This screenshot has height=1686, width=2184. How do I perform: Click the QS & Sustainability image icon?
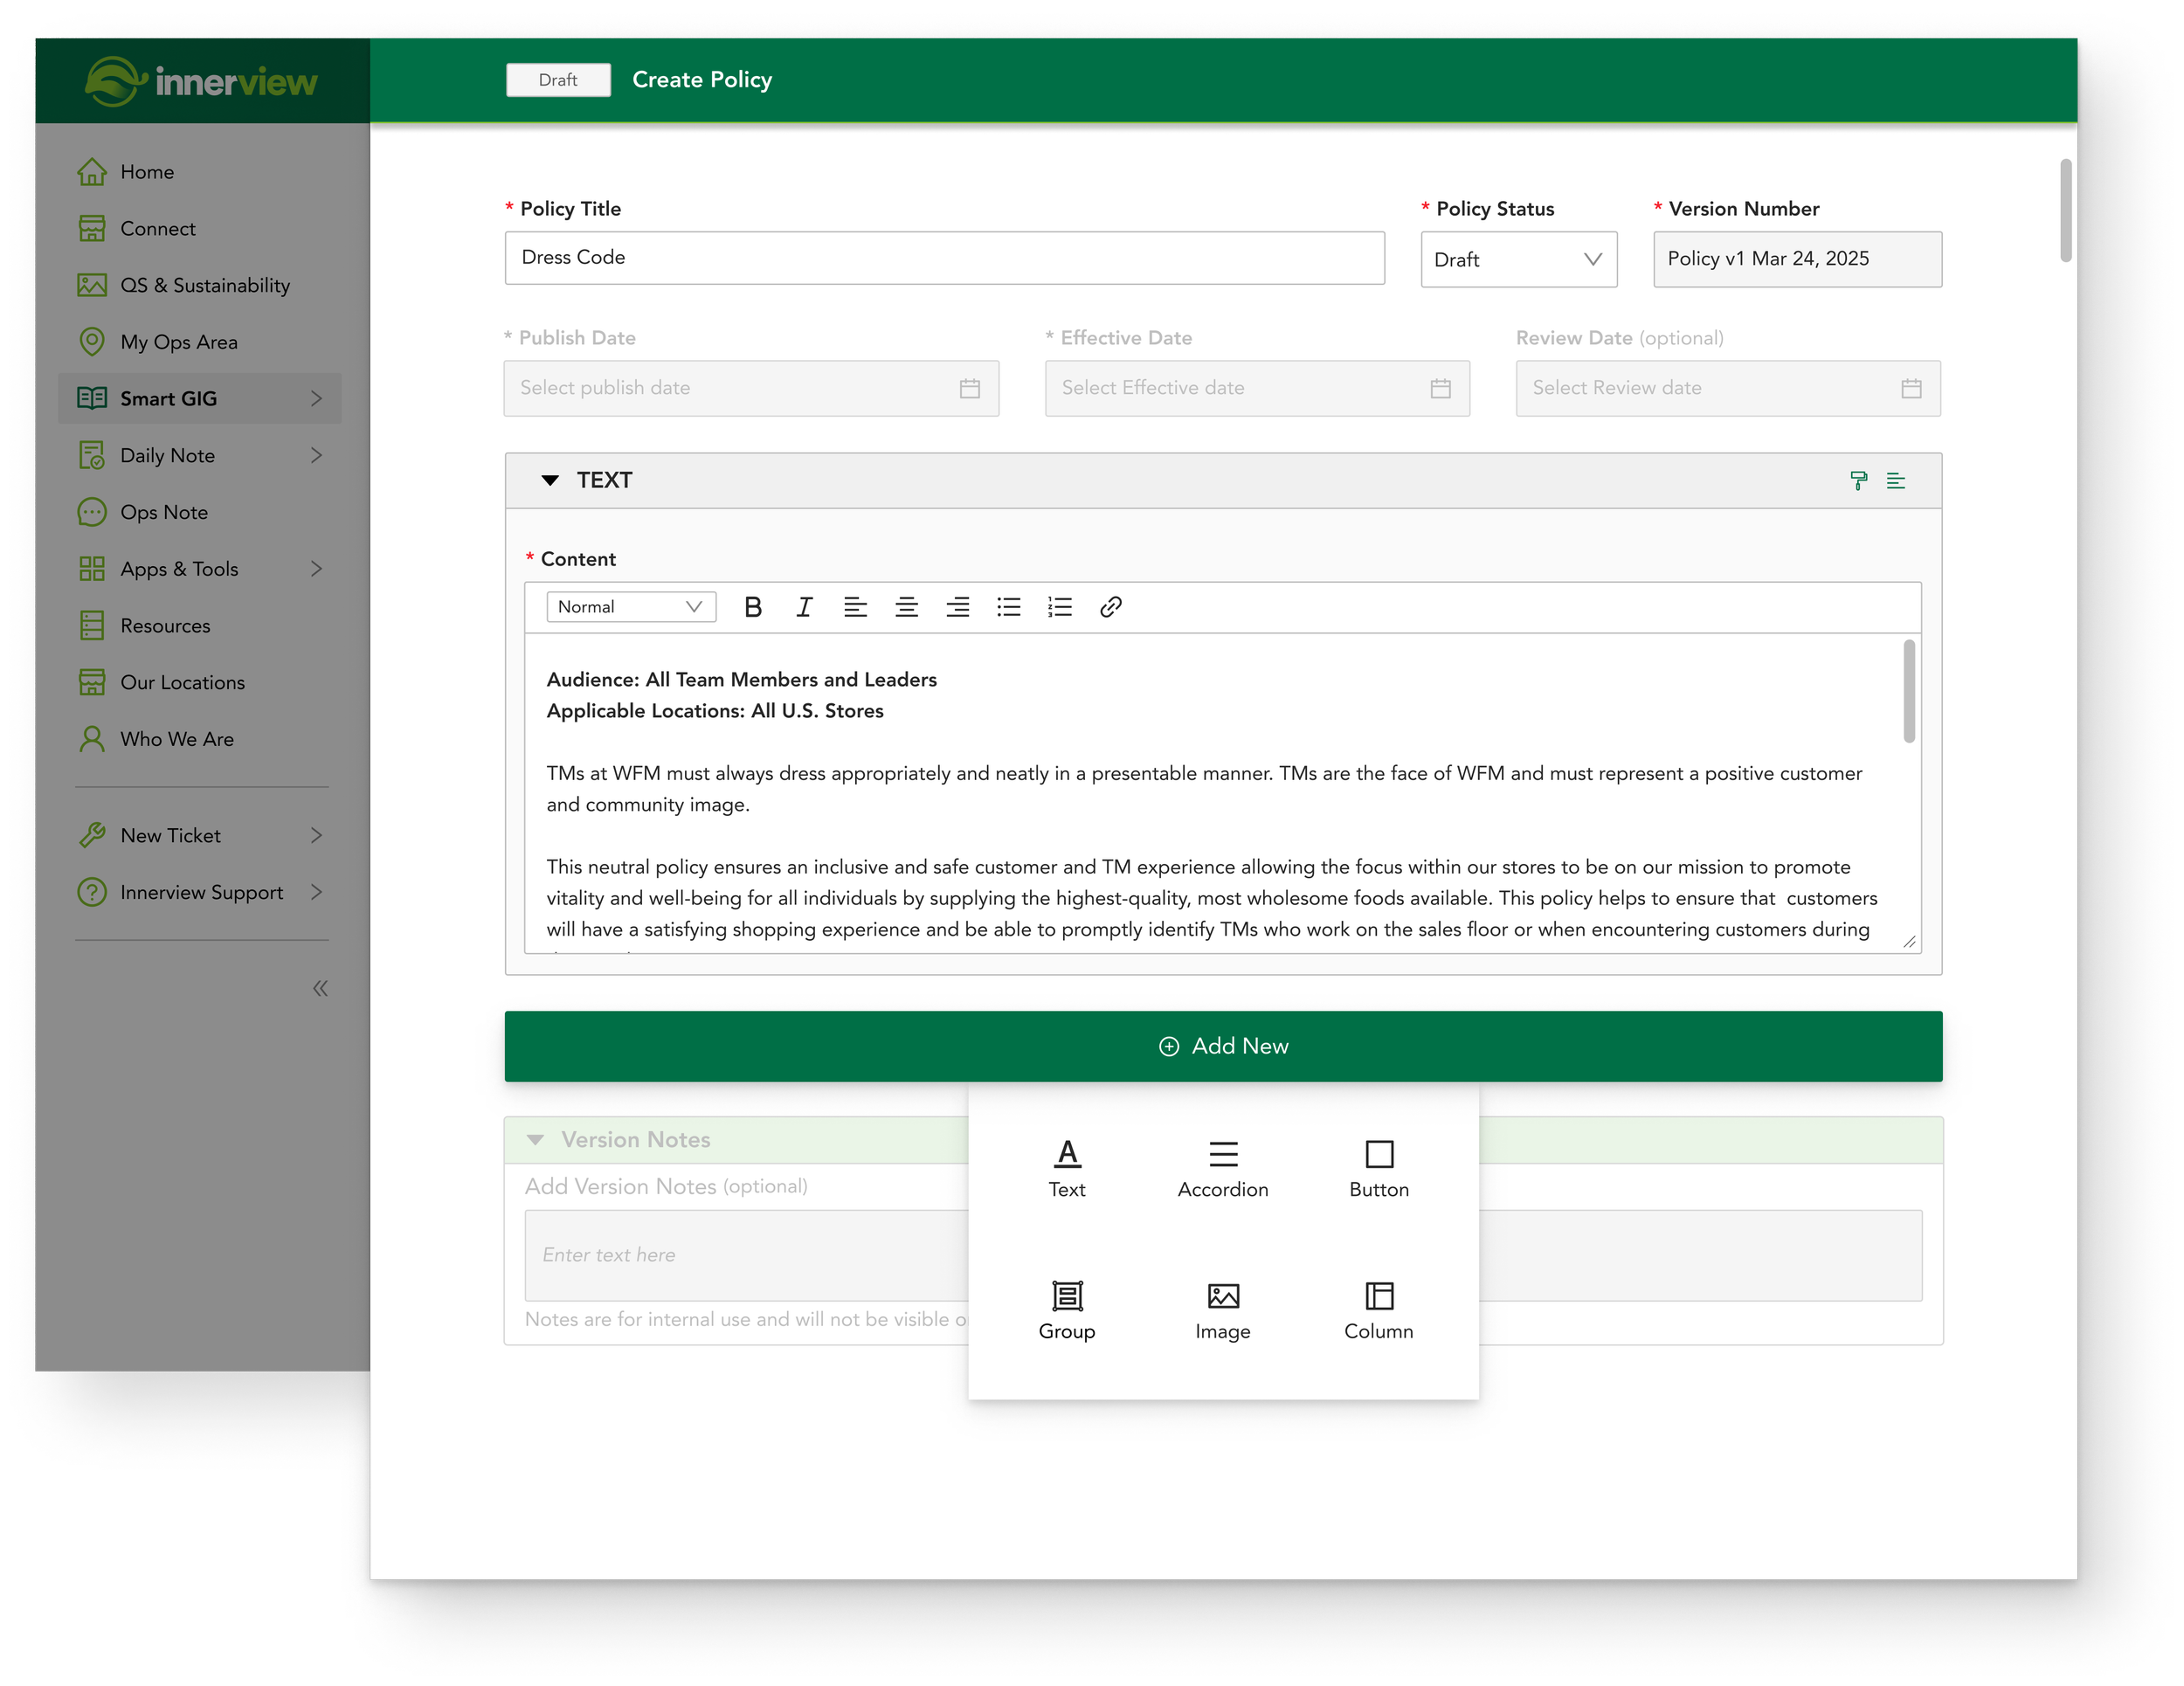pyautogui.click(x=92, y=286)
